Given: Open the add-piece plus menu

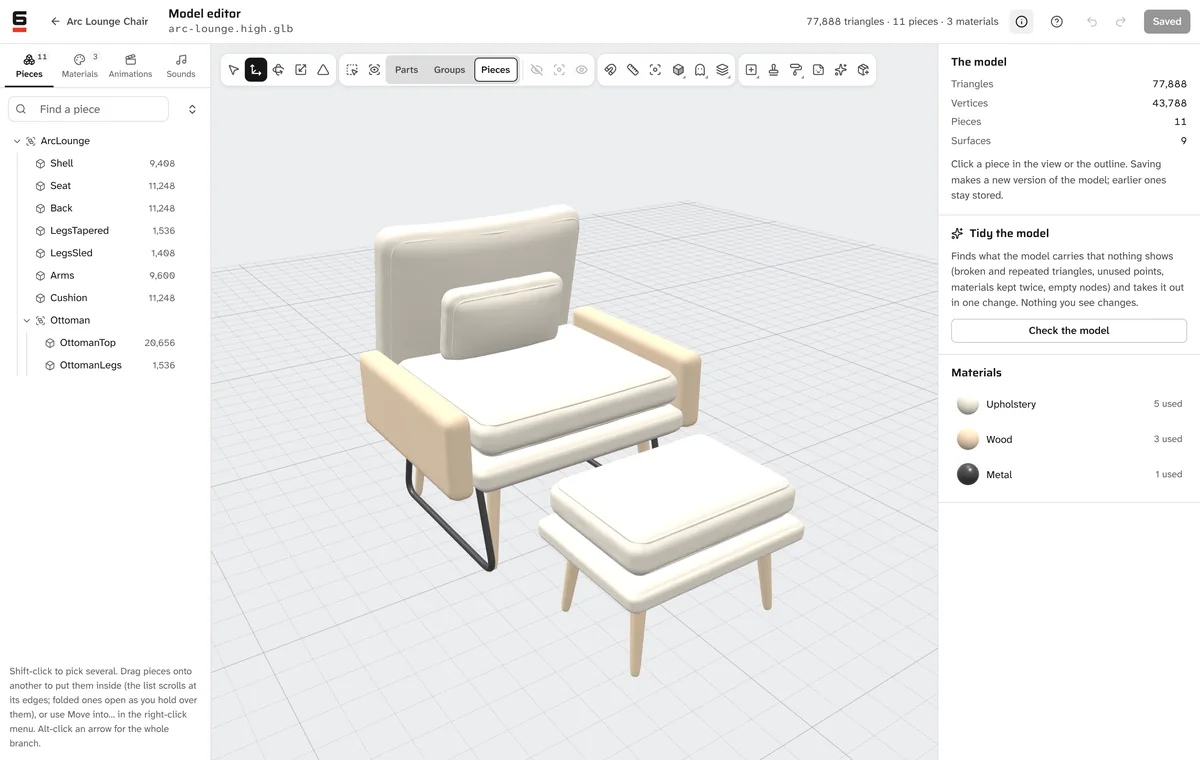Looking at the screenshot, I should pyautogui.click(x=751, y=70).
